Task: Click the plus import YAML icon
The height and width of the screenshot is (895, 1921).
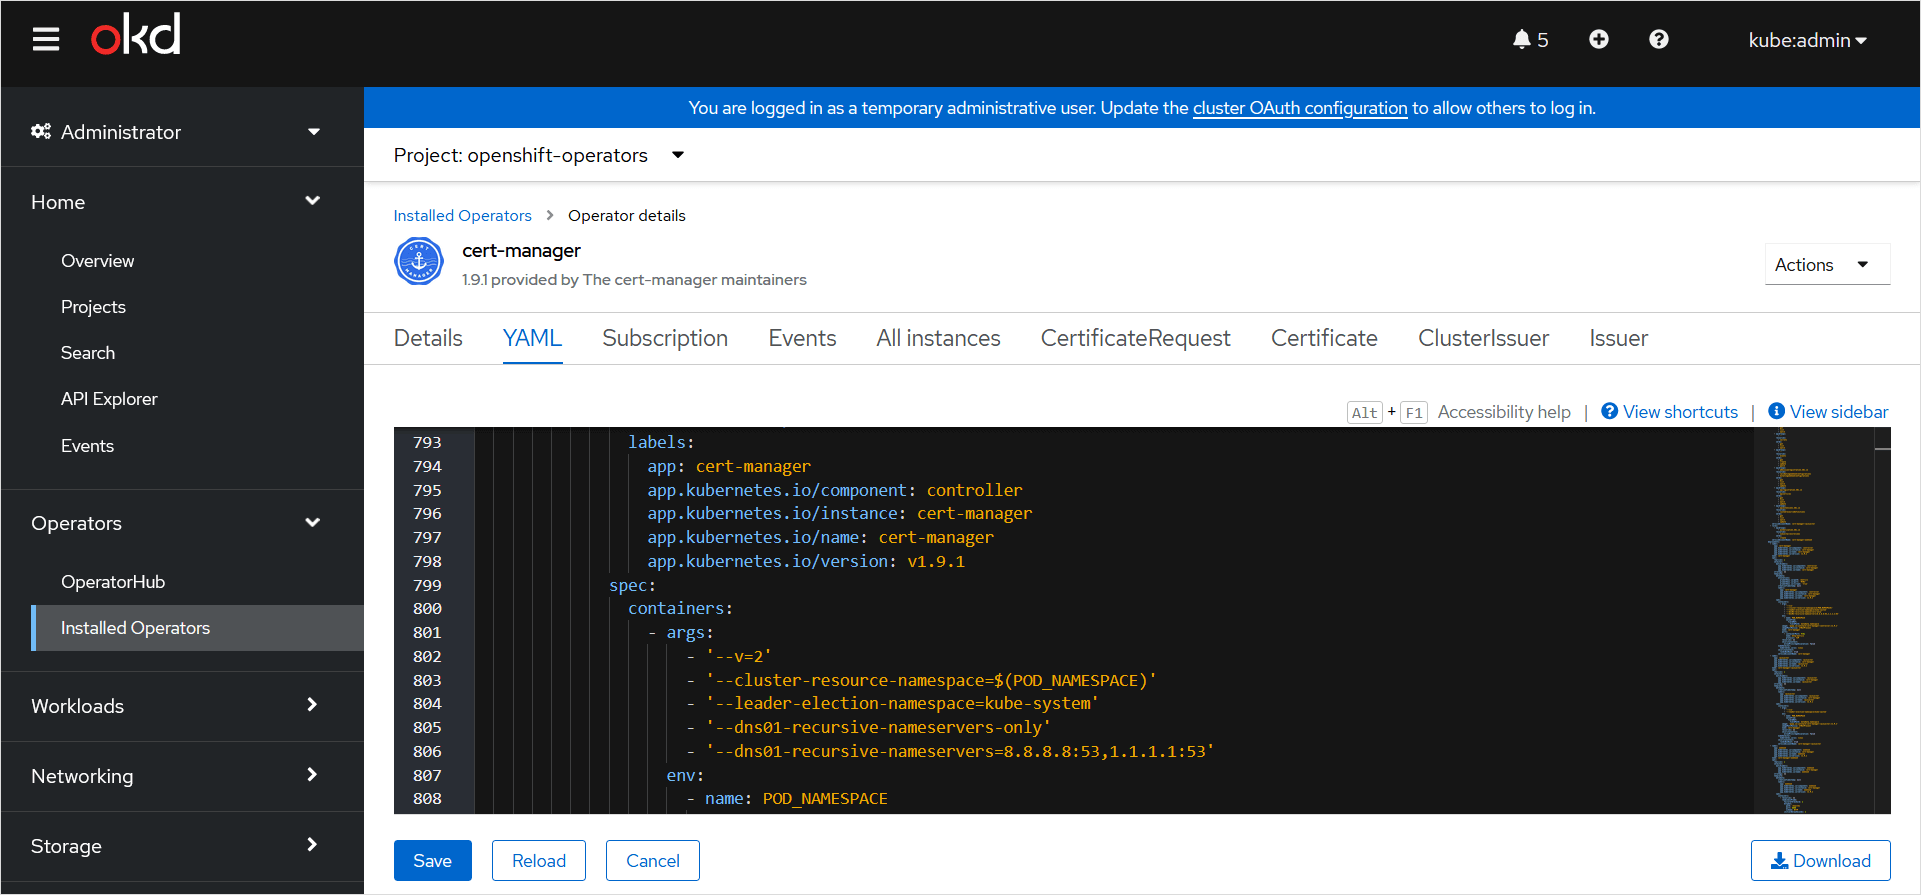Action: point(1599,39)
